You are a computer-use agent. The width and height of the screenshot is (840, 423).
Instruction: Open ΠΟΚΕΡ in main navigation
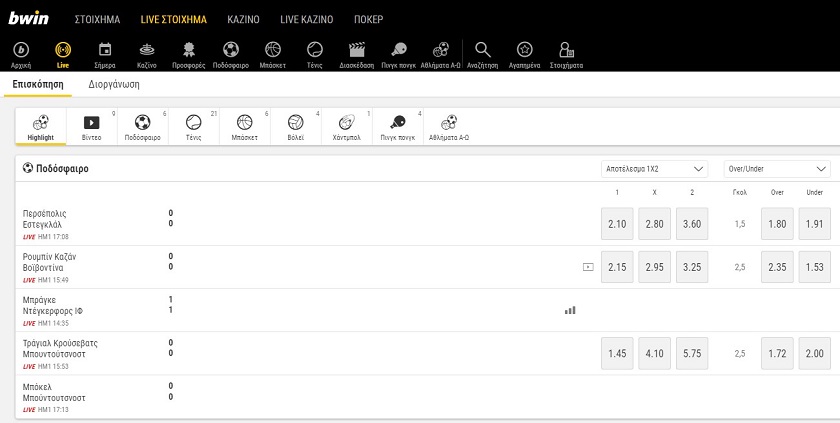pos(369,19)
